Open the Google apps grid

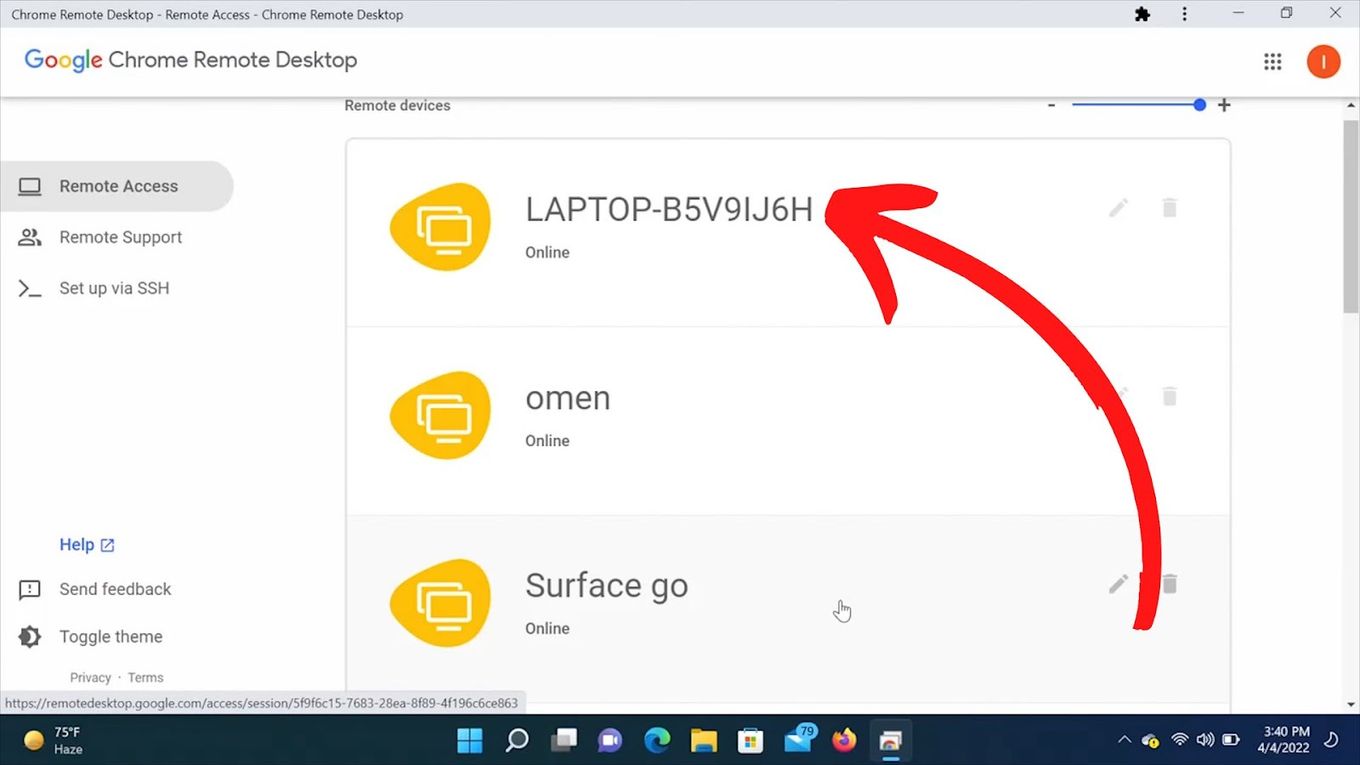(1272, 62)
